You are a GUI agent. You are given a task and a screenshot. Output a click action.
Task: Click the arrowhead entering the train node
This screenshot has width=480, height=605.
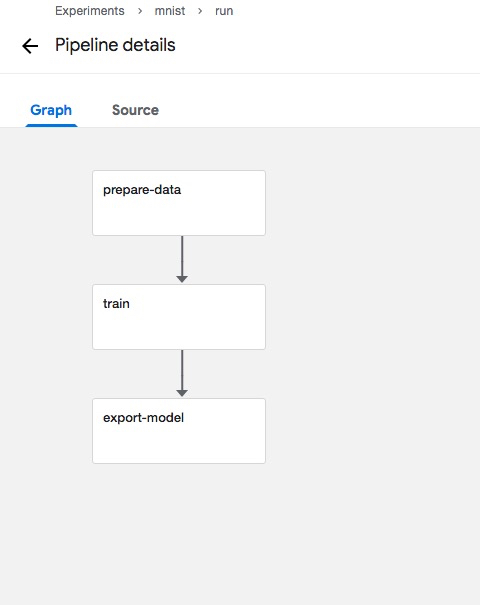coord(182,279)
